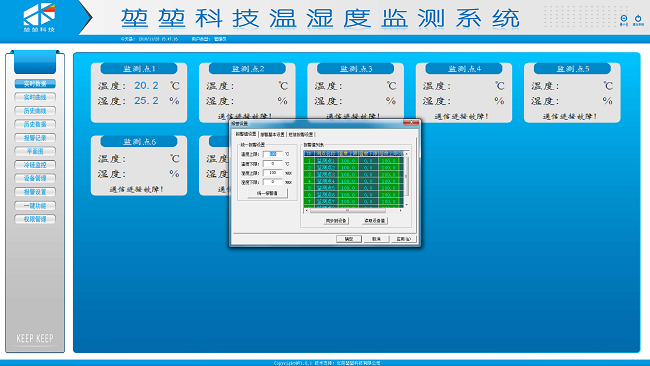Switch to the 报警值设置 tab in the dialog
The image size is (650, 366).
(246, 134)
